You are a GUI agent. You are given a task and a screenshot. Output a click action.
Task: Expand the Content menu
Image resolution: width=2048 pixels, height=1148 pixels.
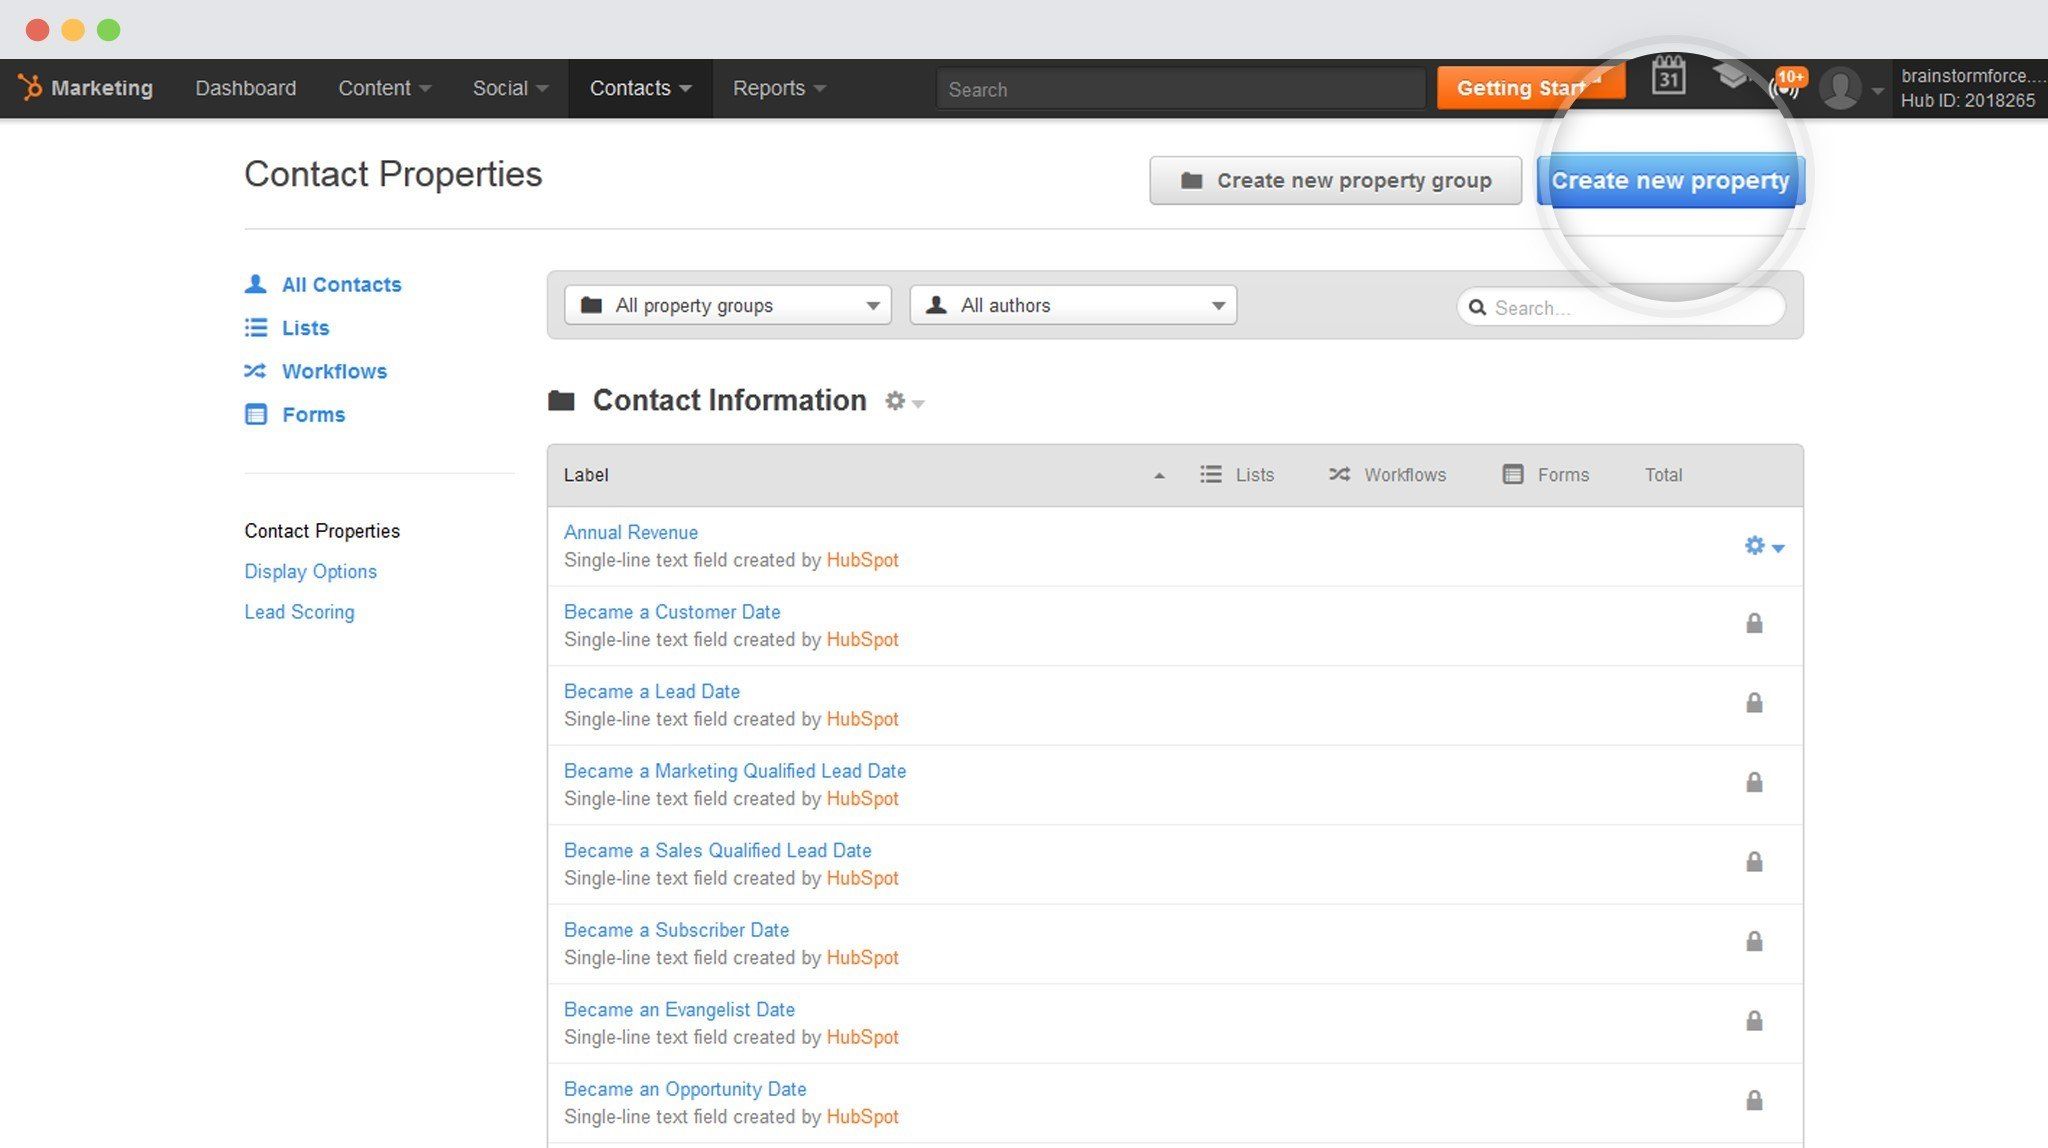[384, 88]
